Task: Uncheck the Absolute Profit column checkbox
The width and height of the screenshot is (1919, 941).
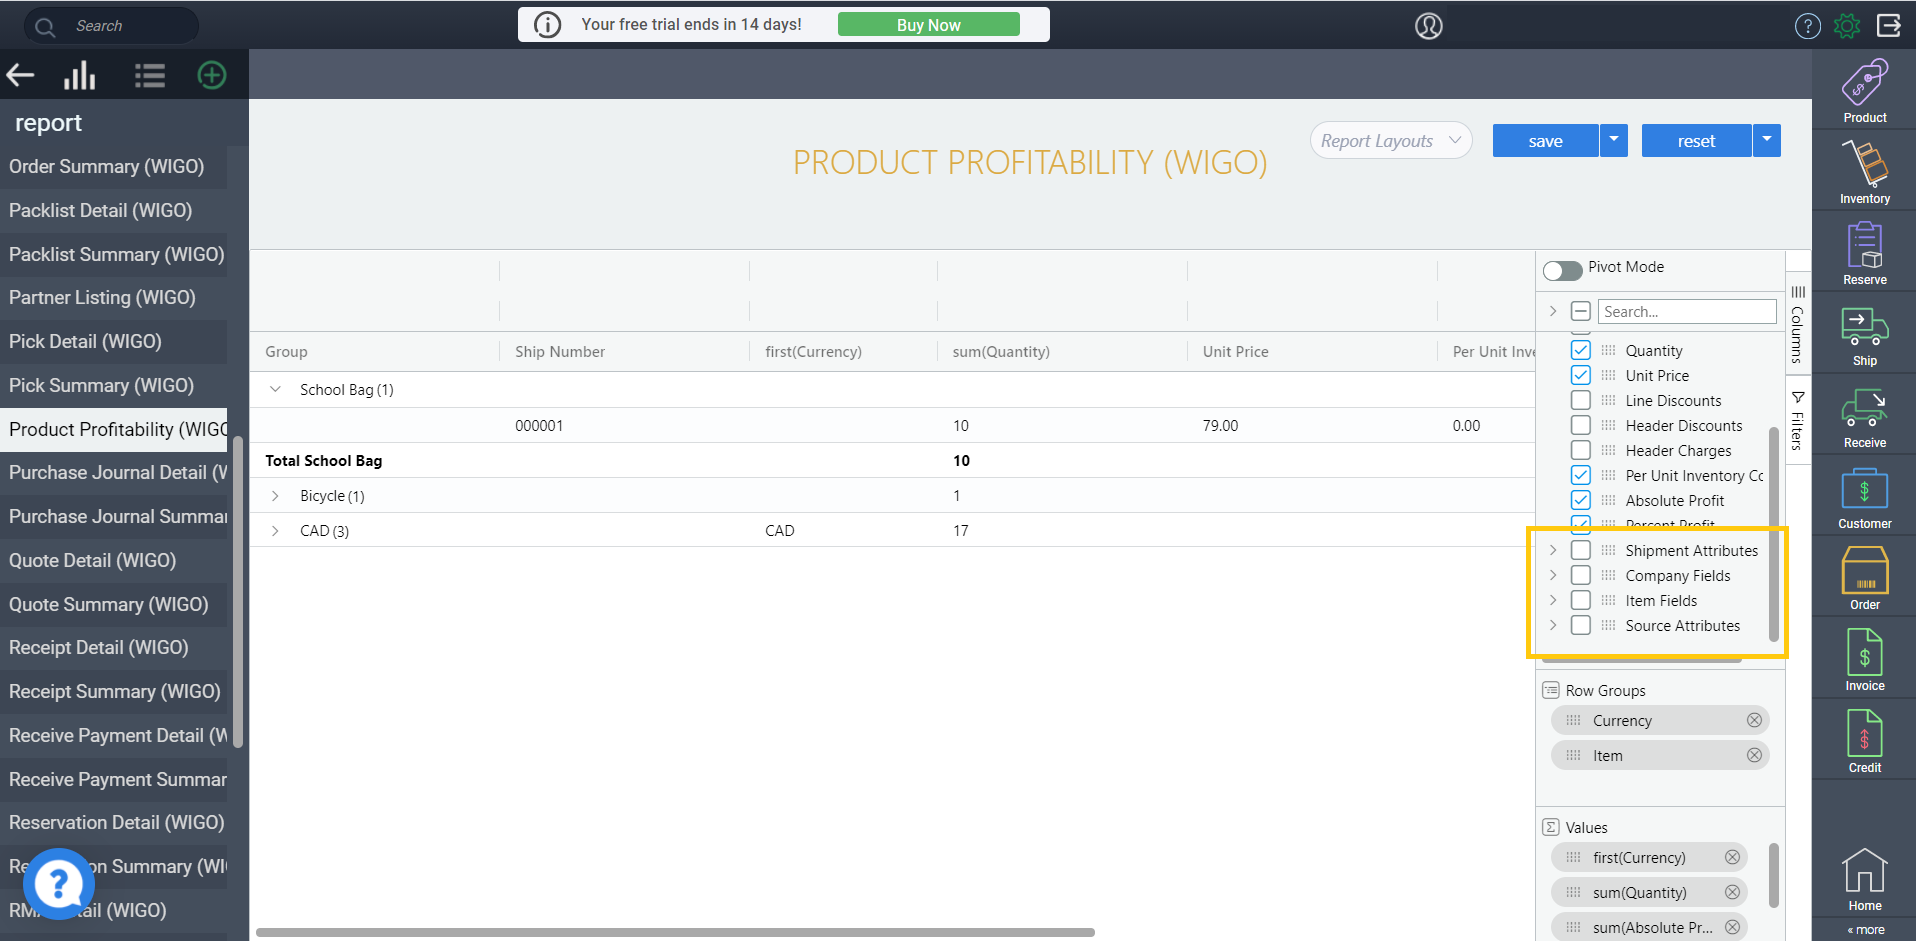Action: click(x=1580, y=500)
